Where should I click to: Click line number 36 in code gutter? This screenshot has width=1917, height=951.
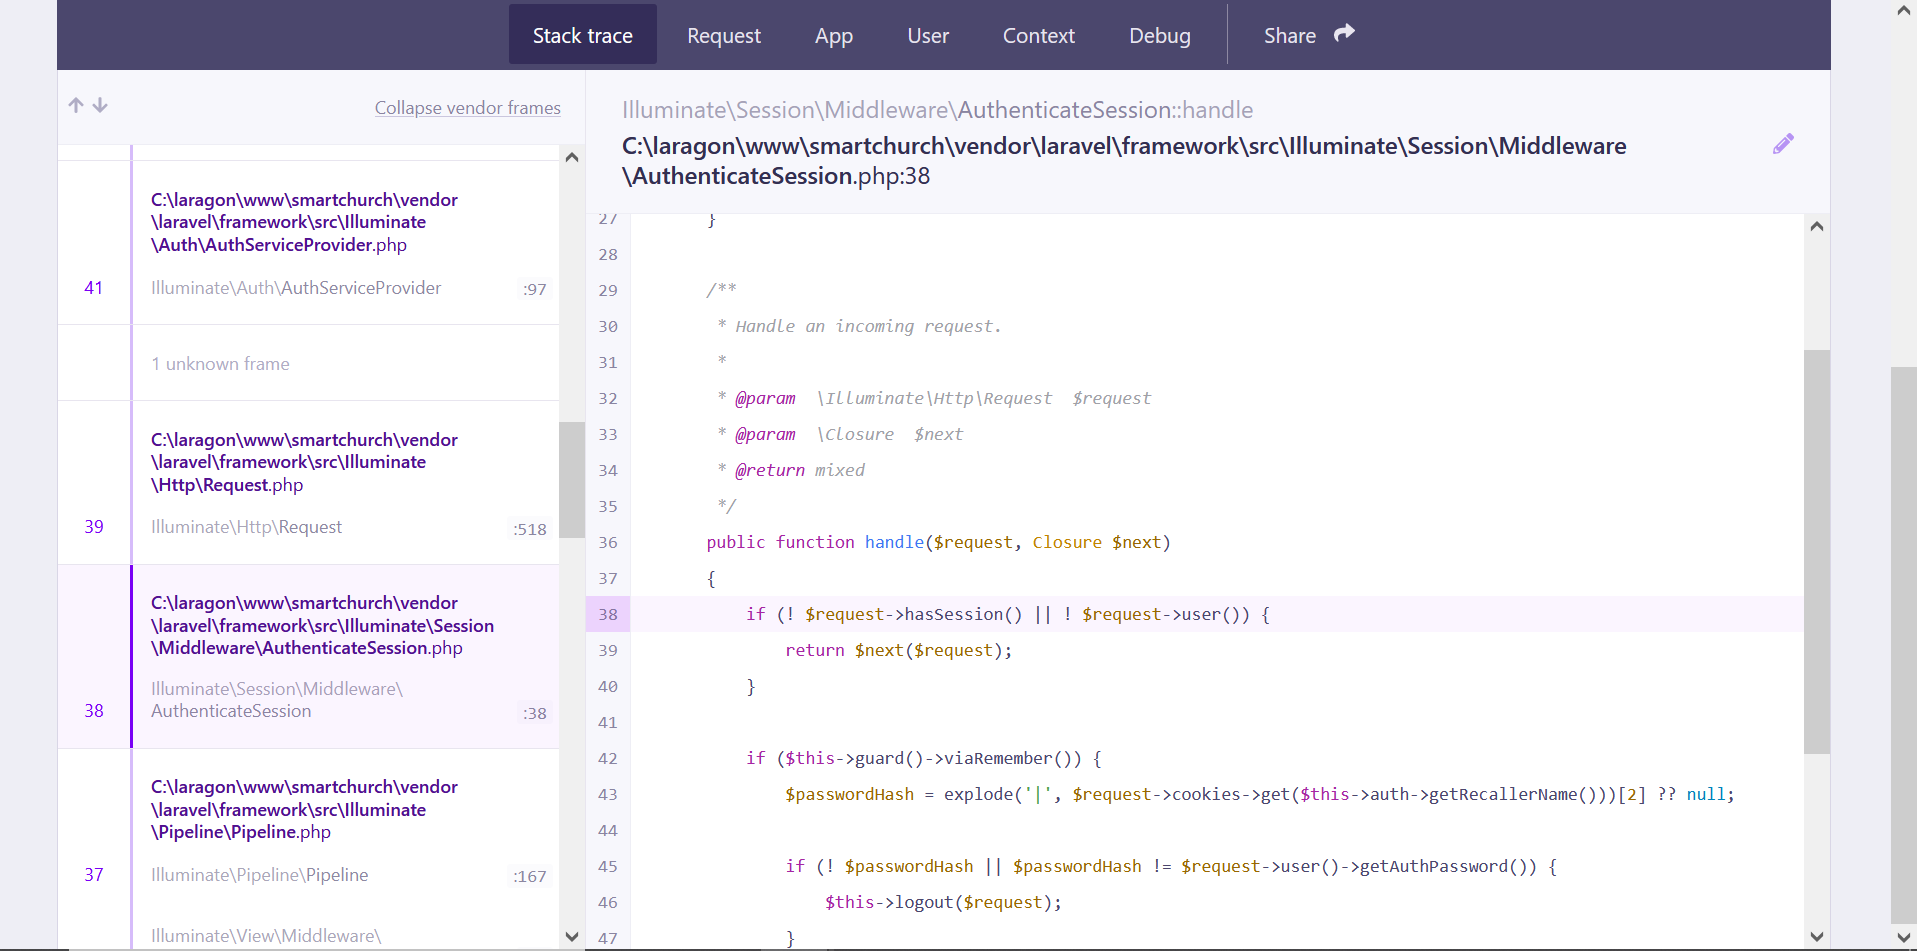pos(608,542)
